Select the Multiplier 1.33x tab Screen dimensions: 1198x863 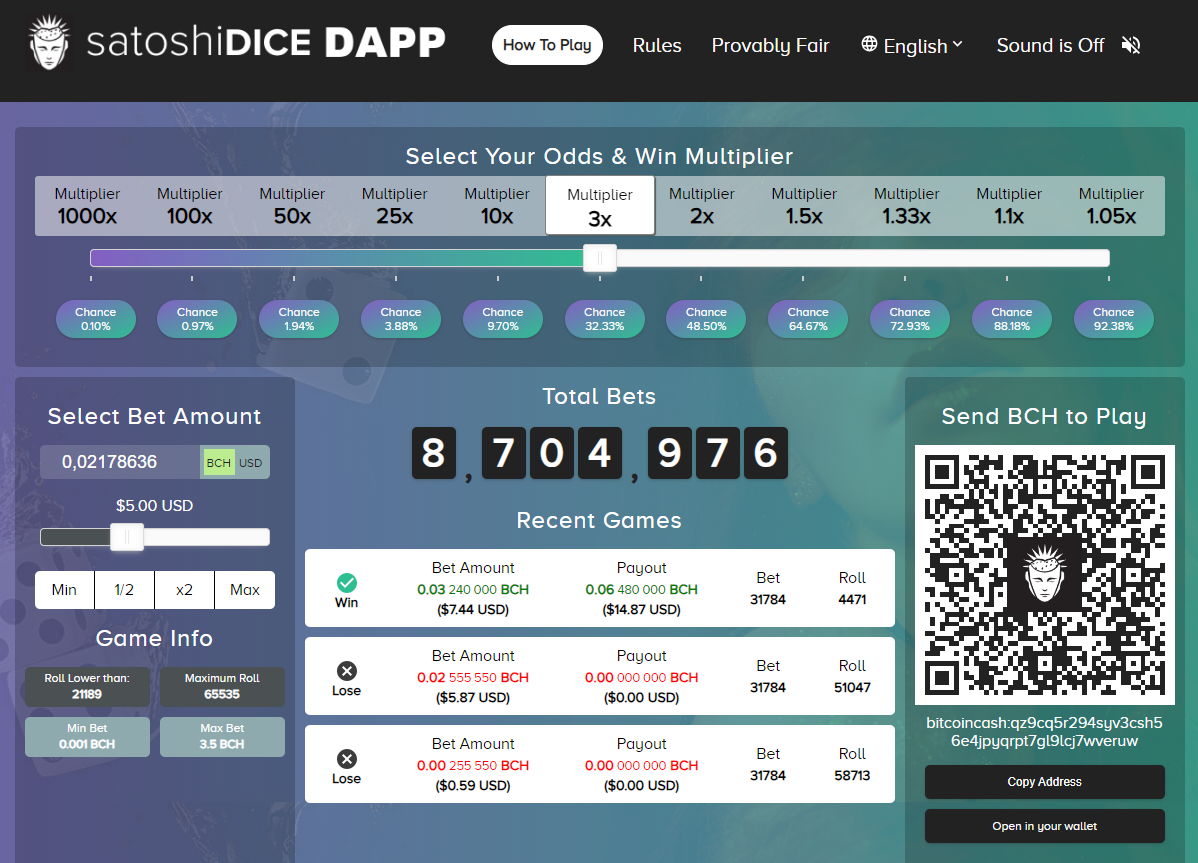coord(906,206)
